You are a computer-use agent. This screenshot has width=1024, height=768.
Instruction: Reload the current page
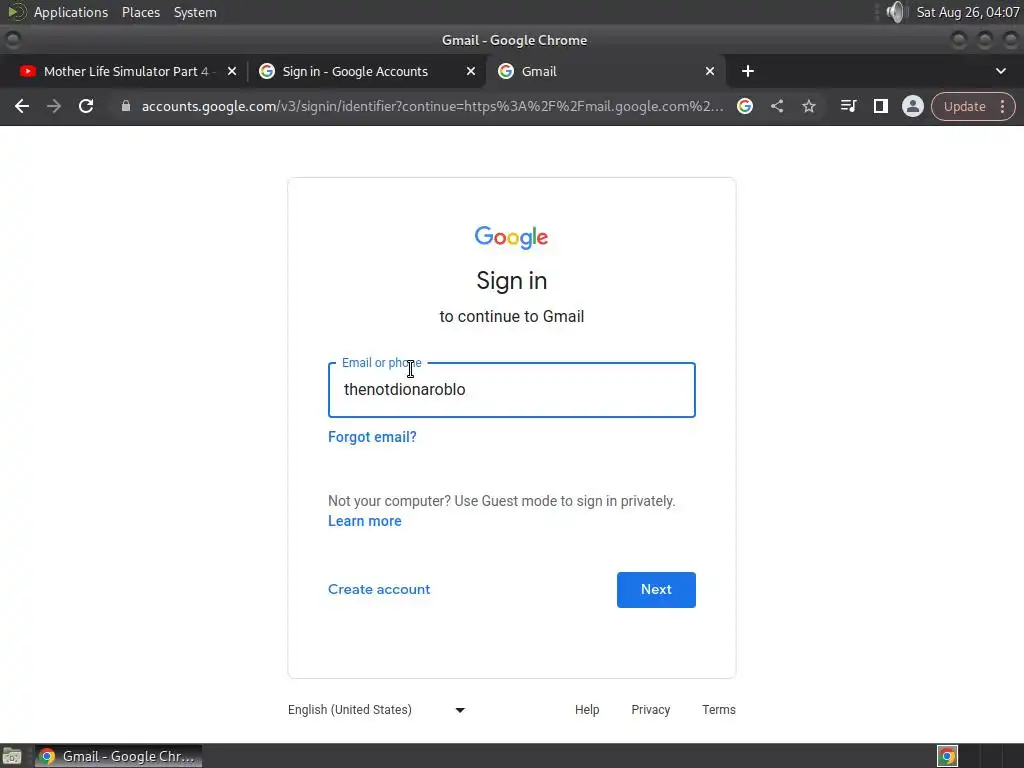click(86, 106)
